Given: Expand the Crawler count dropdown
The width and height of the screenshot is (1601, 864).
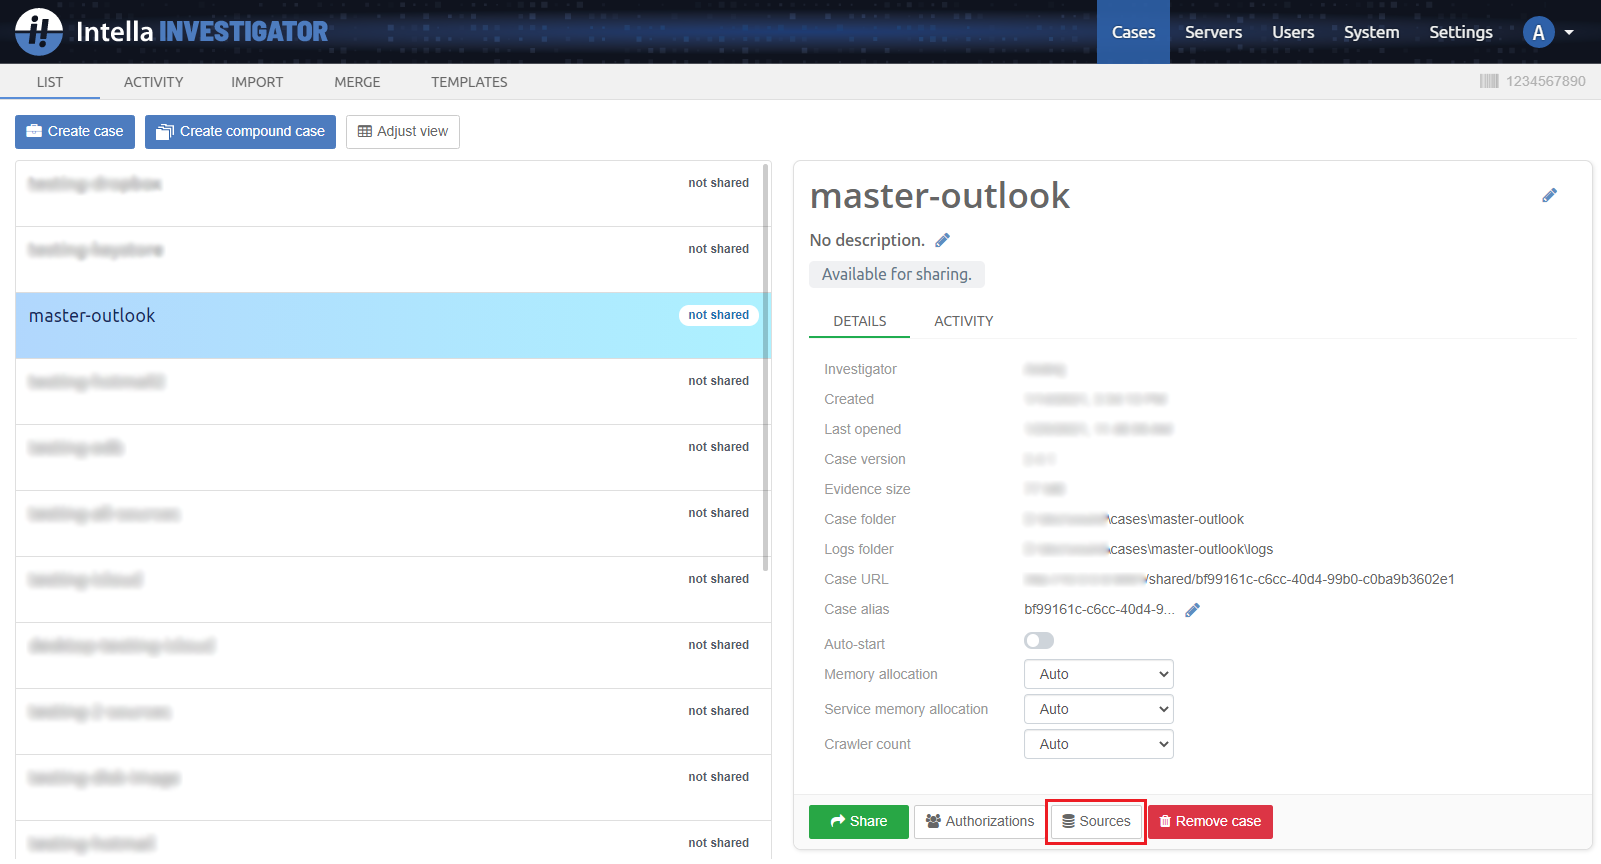Looking at the screenshot, I should (1098, 744).
